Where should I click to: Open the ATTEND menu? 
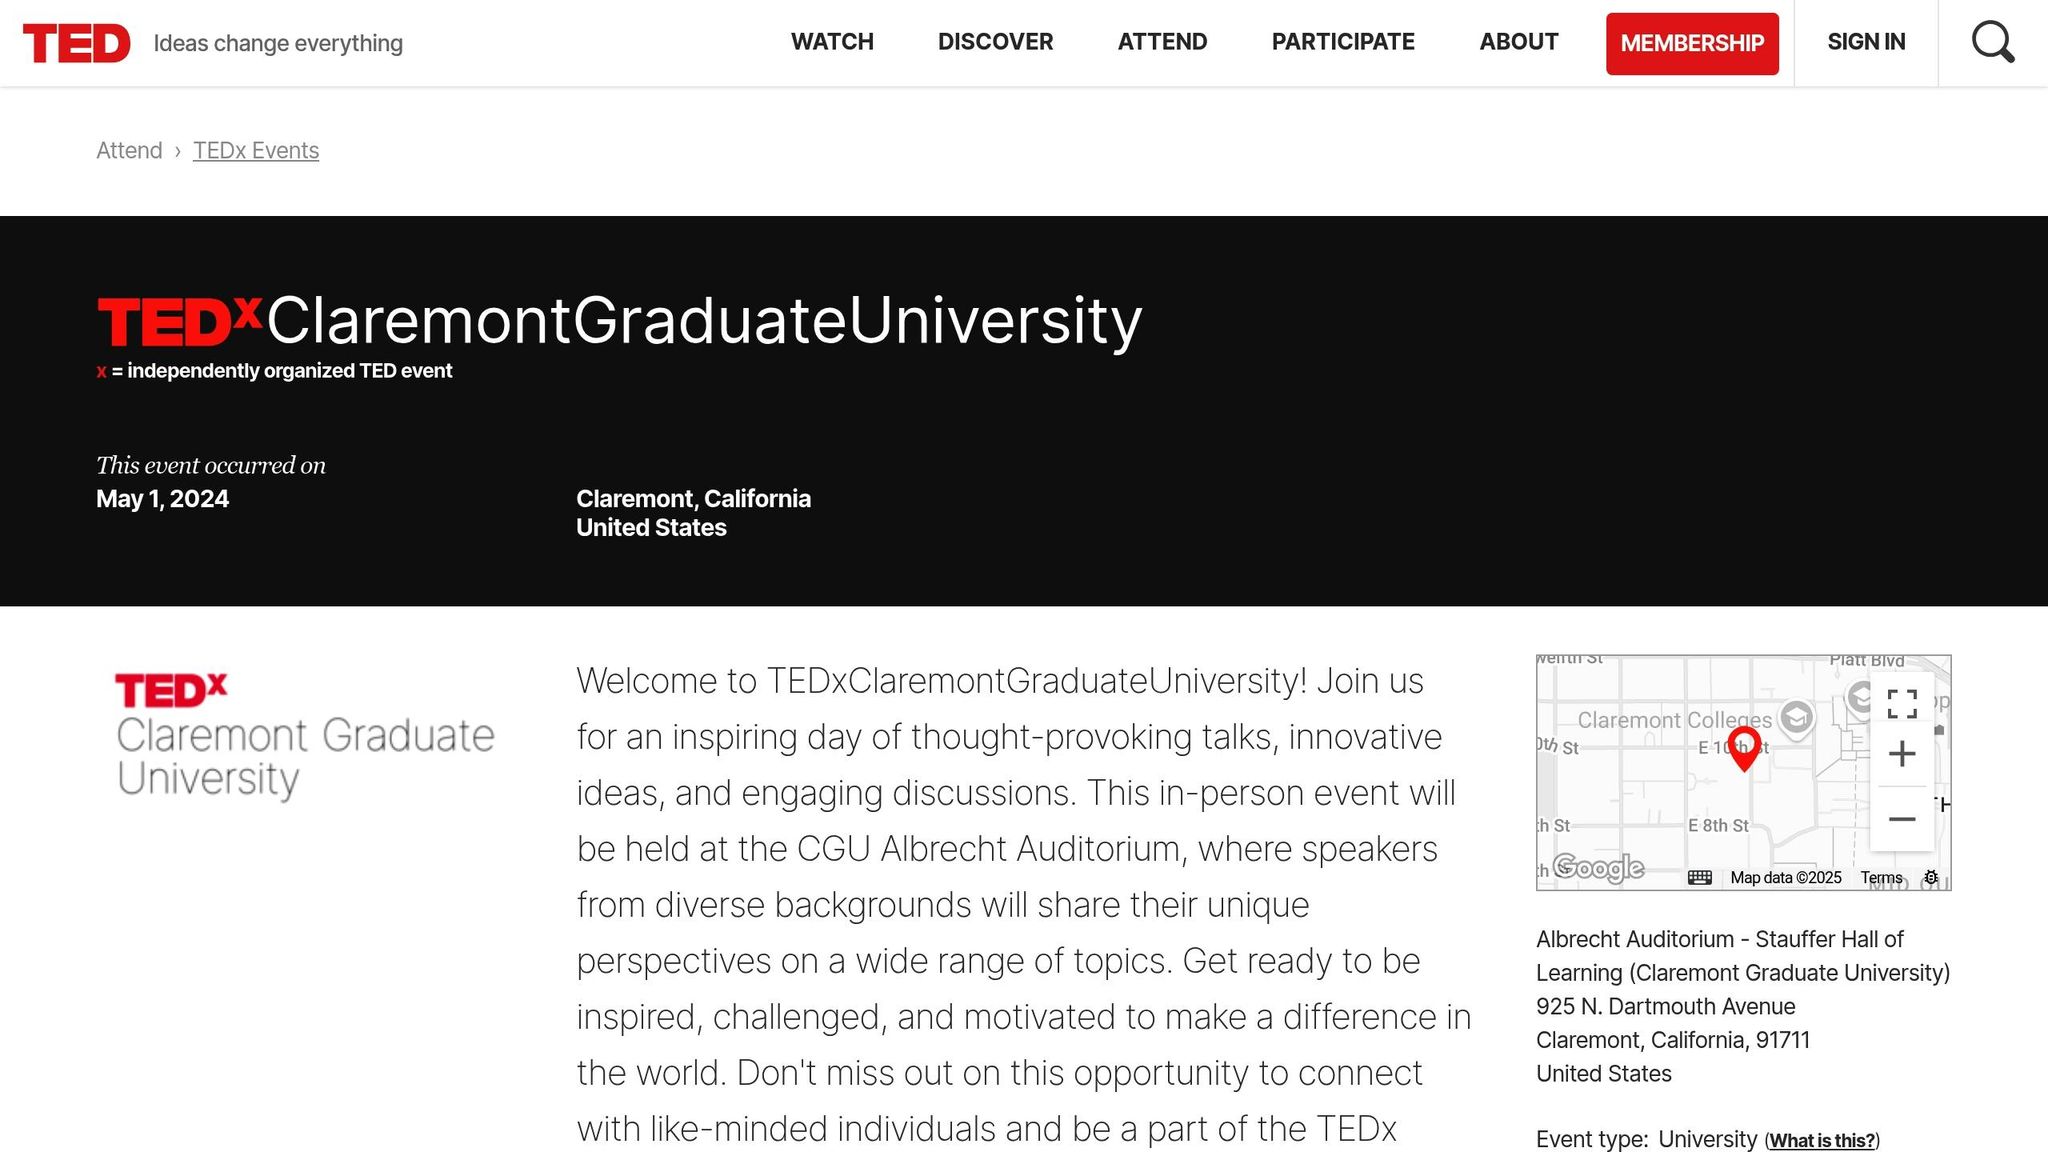[x=1162, y=42]
